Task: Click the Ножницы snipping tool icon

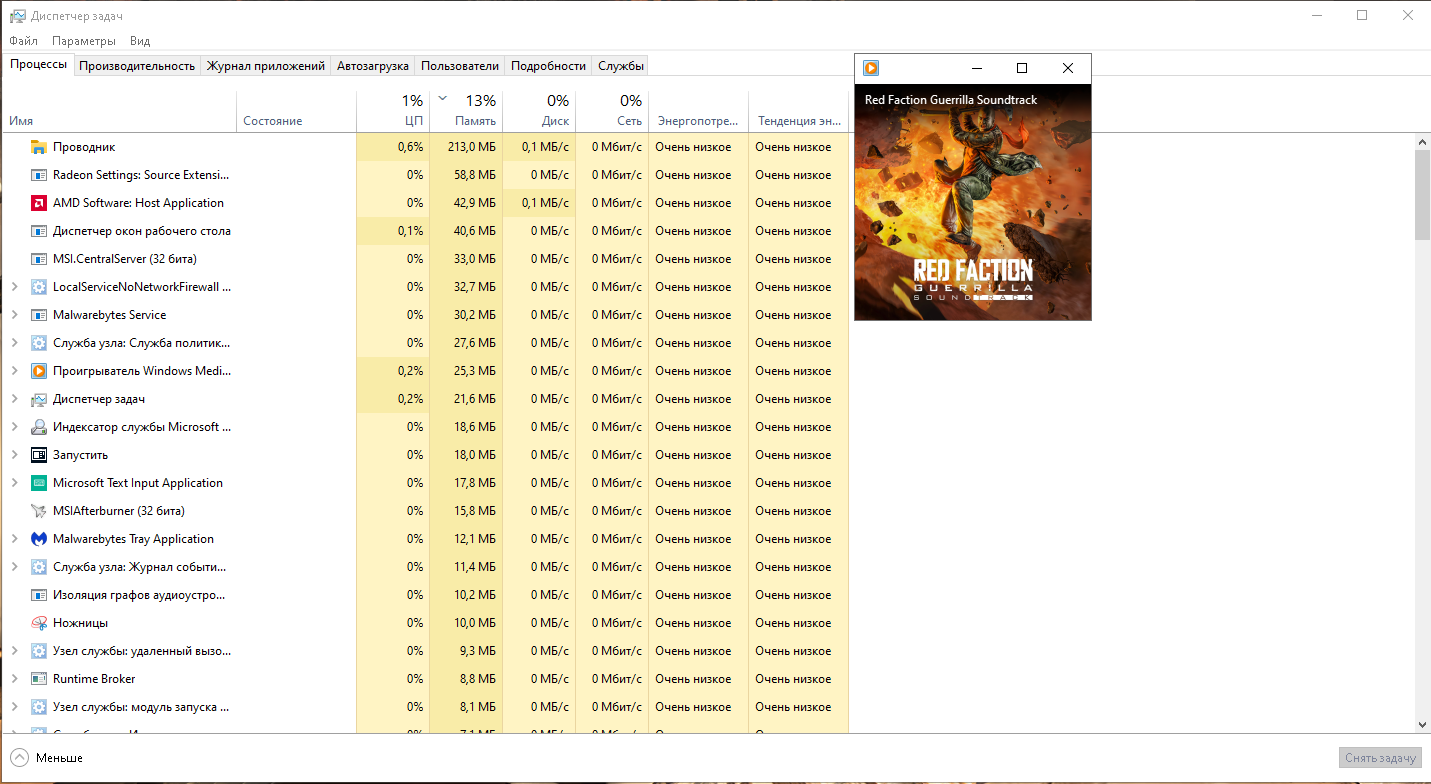Action: [x=39, y=623]
